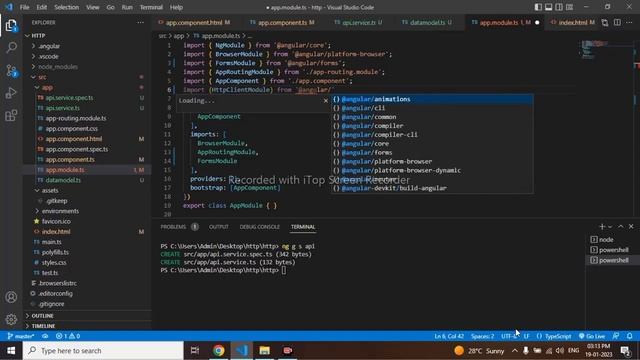This screenshot has height=360, width=640.
Task: Expand the .angular folder
Action: point(49,46)
